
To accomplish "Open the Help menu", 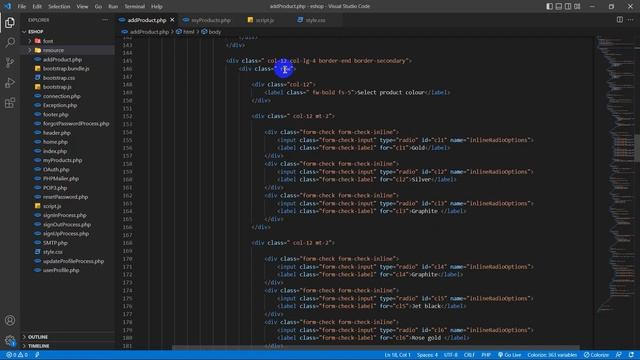I will pos(157,6).
